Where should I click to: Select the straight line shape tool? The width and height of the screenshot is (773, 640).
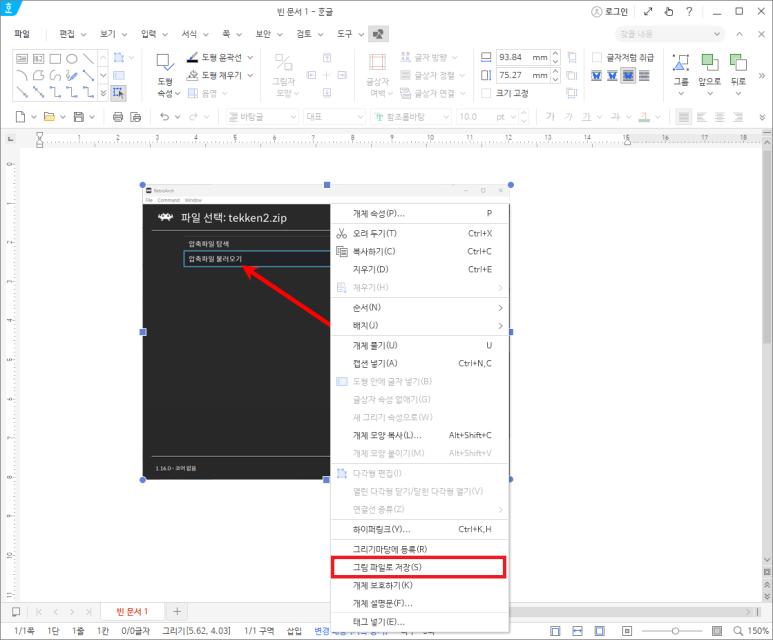[x=88, y=59]
